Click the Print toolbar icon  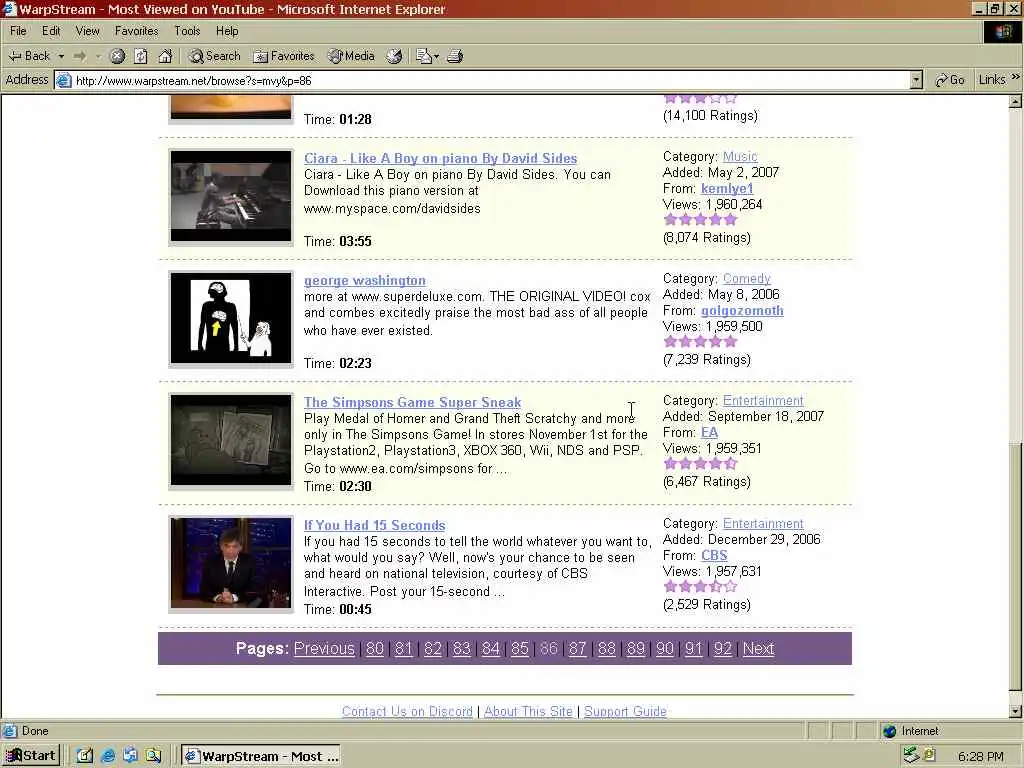455,56
